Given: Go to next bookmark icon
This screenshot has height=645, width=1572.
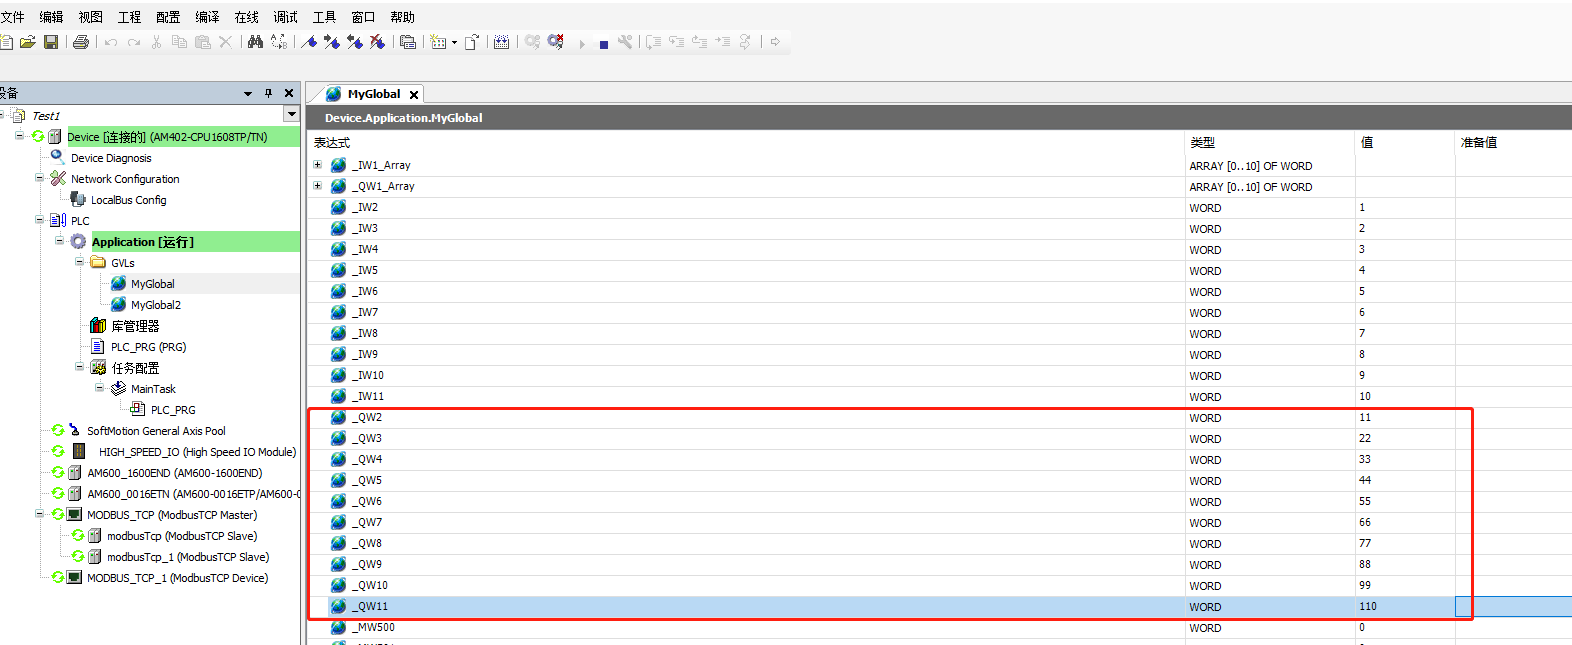Looking at the screenshot, I should coord(332,42).
